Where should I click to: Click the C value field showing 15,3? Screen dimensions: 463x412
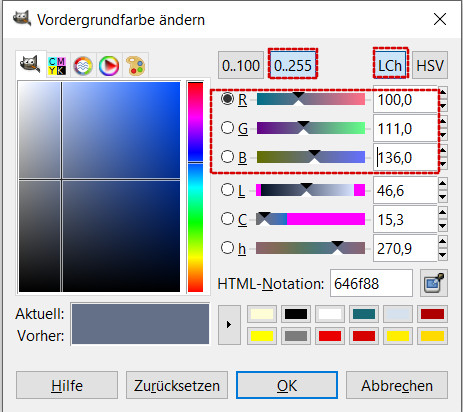click(x=405, y=219)
